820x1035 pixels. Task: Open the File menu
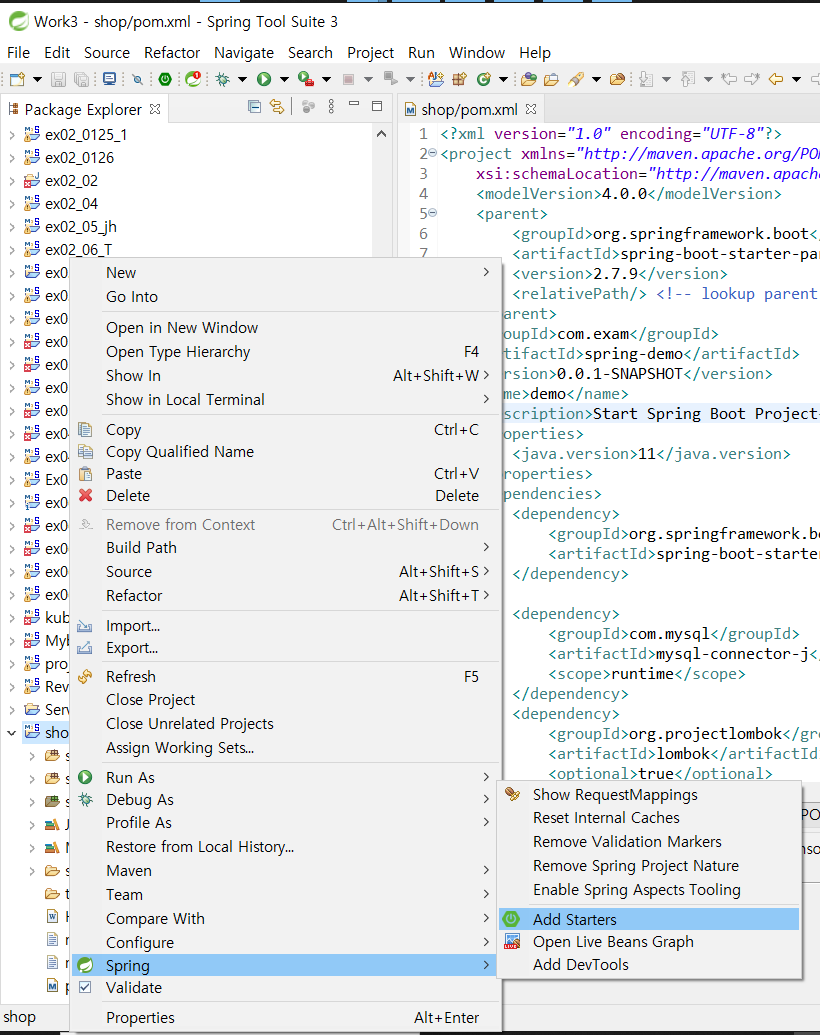coord(18,53)
